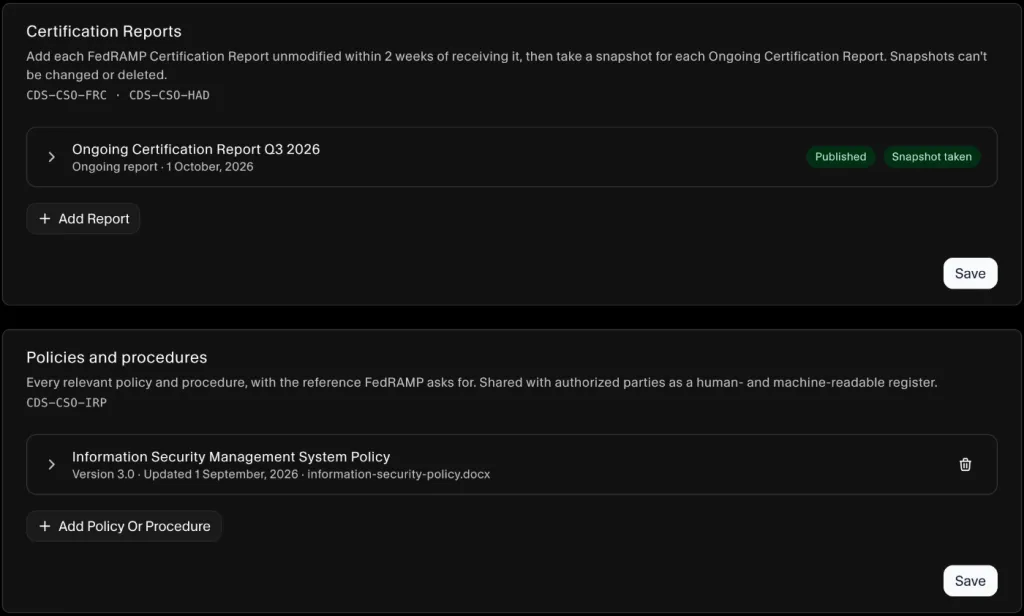Click the Add Report button
Image resolution: width=1024 pixels, height=616 pixels.
[83, 219]
